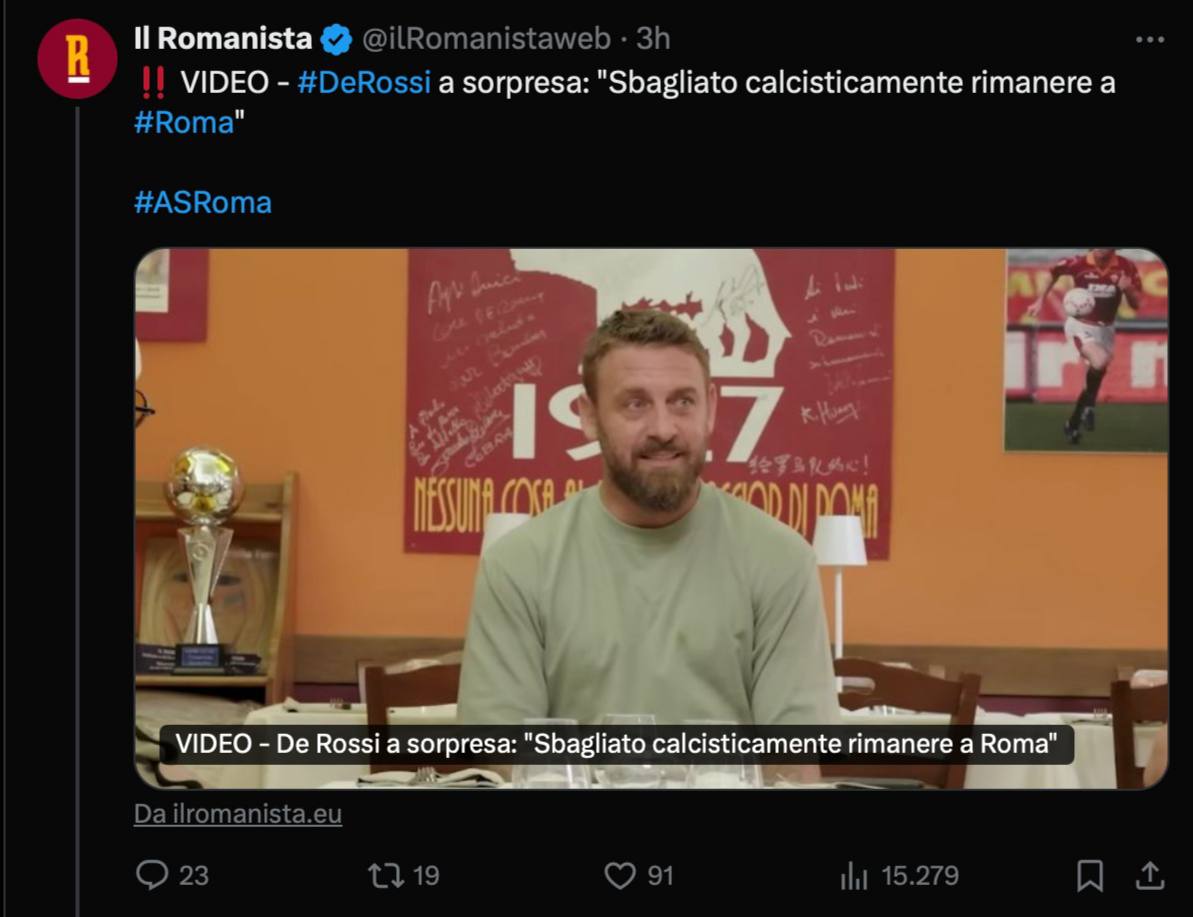Open the #Roma hashtag

pos(184,123)
